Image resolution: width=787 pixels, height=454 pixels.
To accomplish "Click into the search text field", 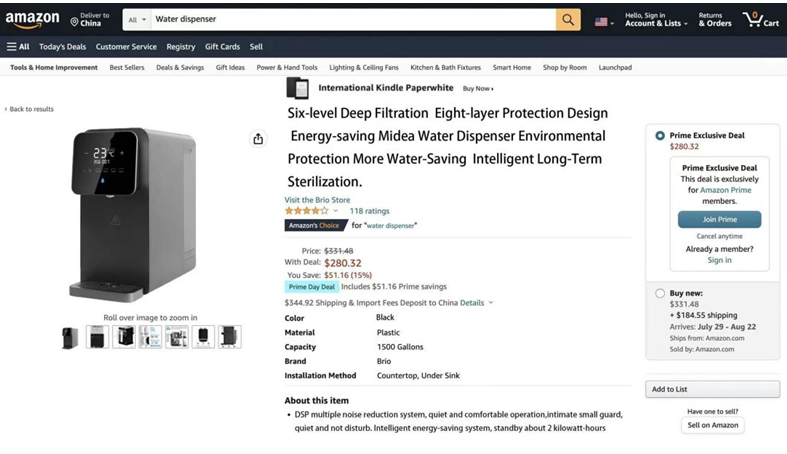I will point(350,19).
